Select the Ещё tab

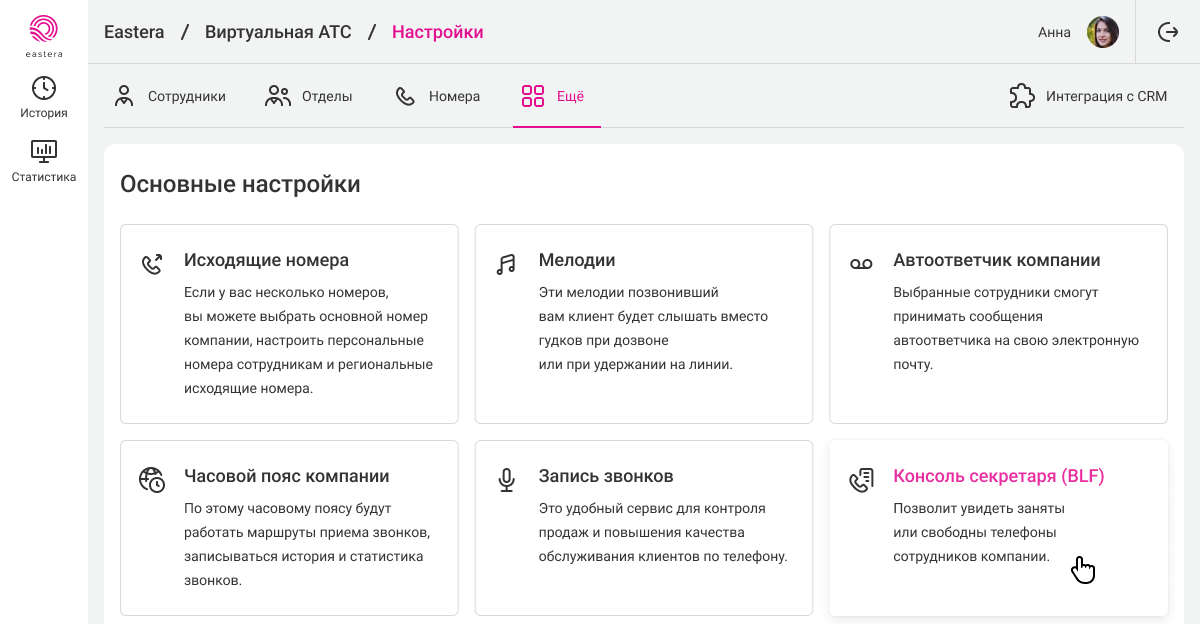point(553,97)
